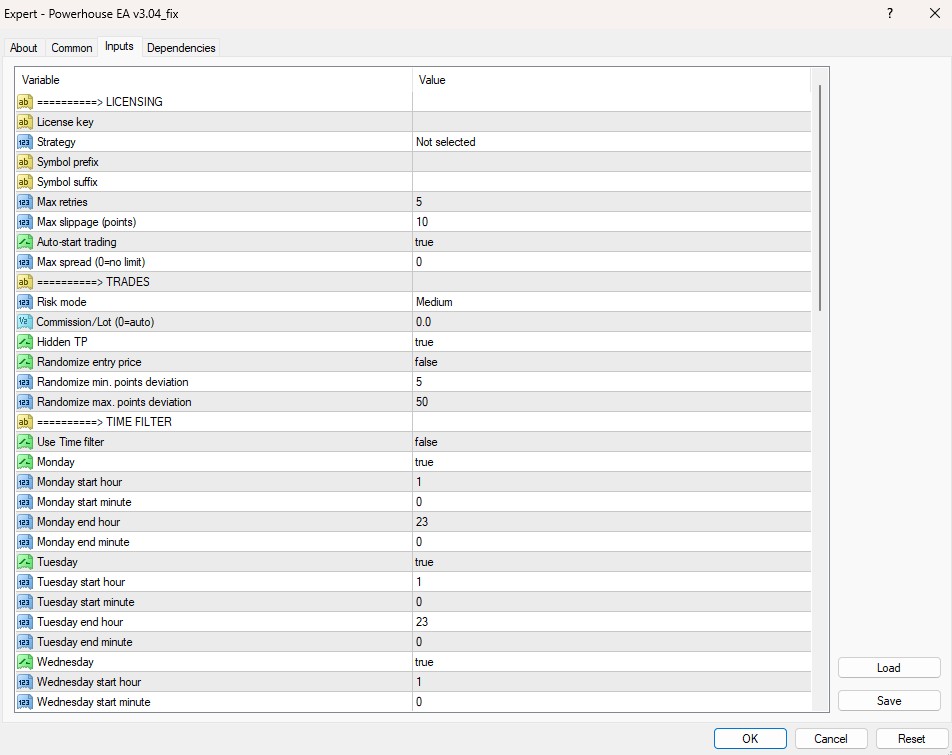Switch to the Common tab
Viewport: 952px width, 755px height.
[x=72, y=48]
